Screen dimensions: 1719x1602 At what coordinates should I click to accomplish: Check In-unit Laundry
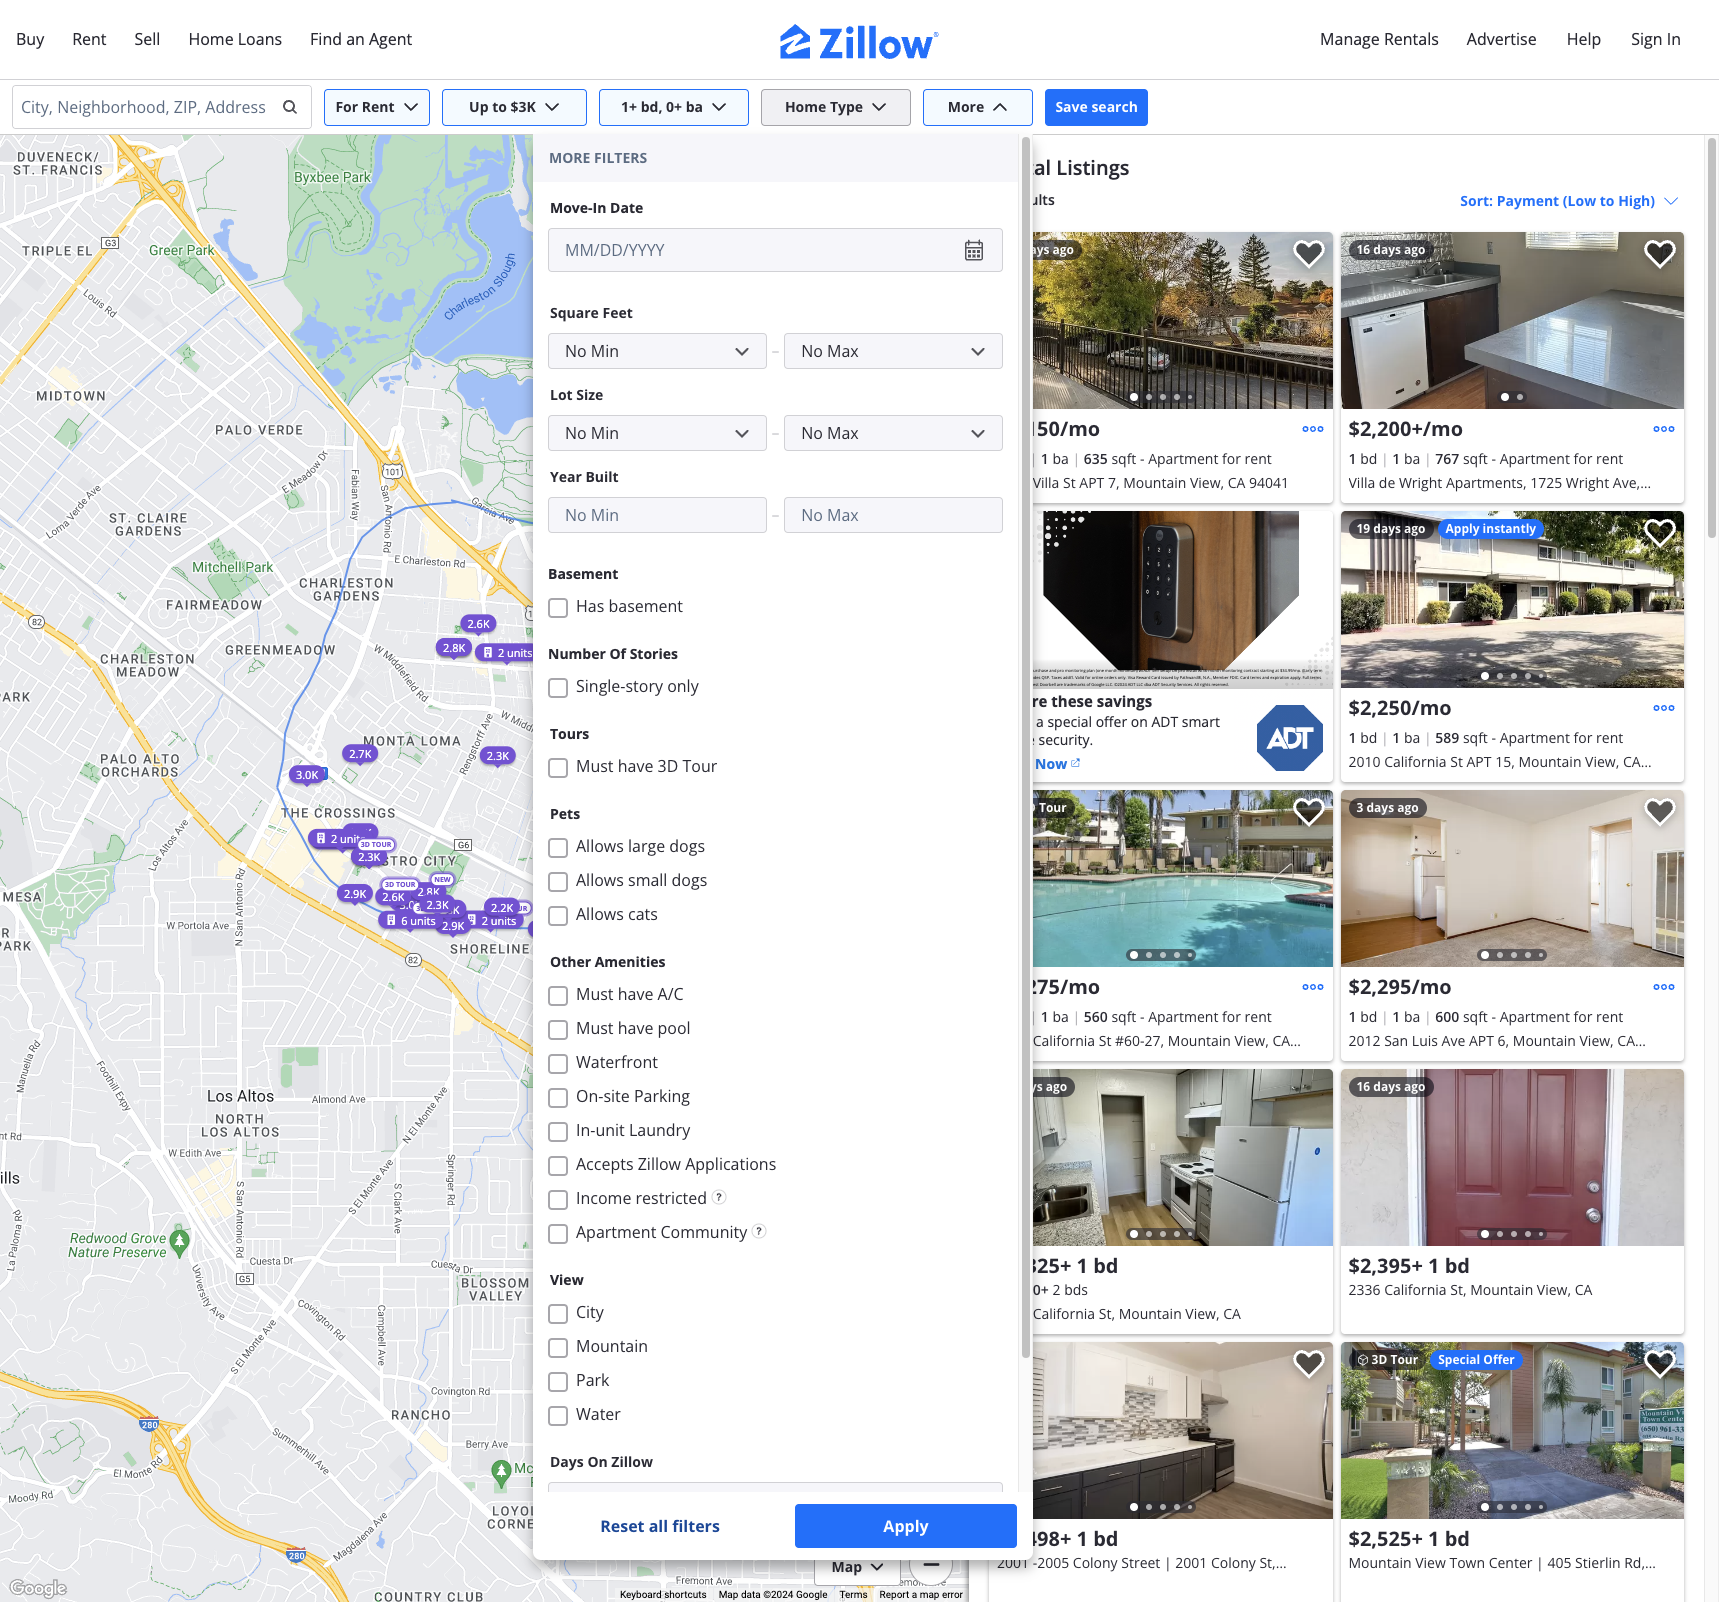(x=558, y=1131)
